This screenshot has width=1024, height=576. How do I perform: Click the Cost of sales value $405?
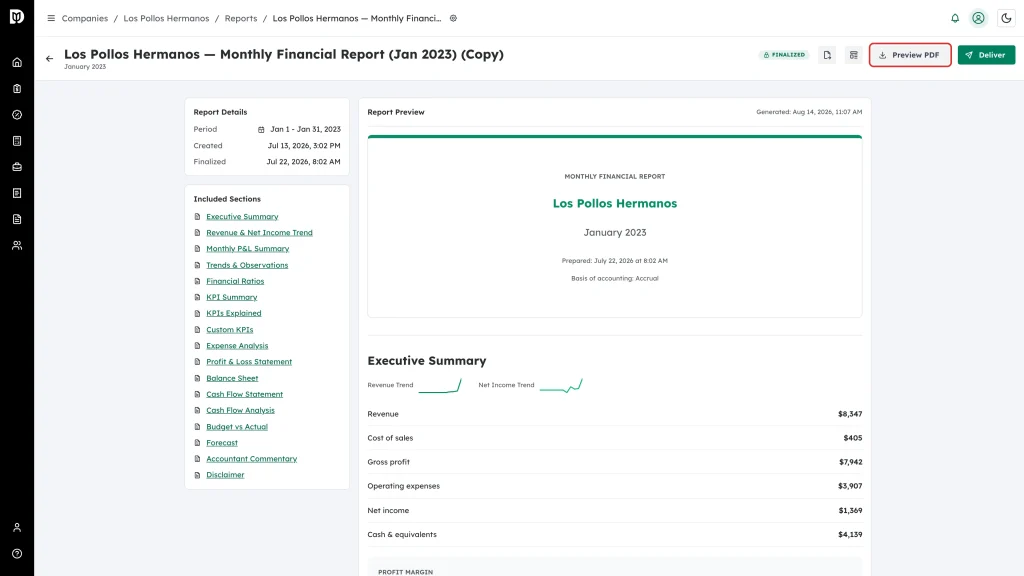[x=852, y=438]
